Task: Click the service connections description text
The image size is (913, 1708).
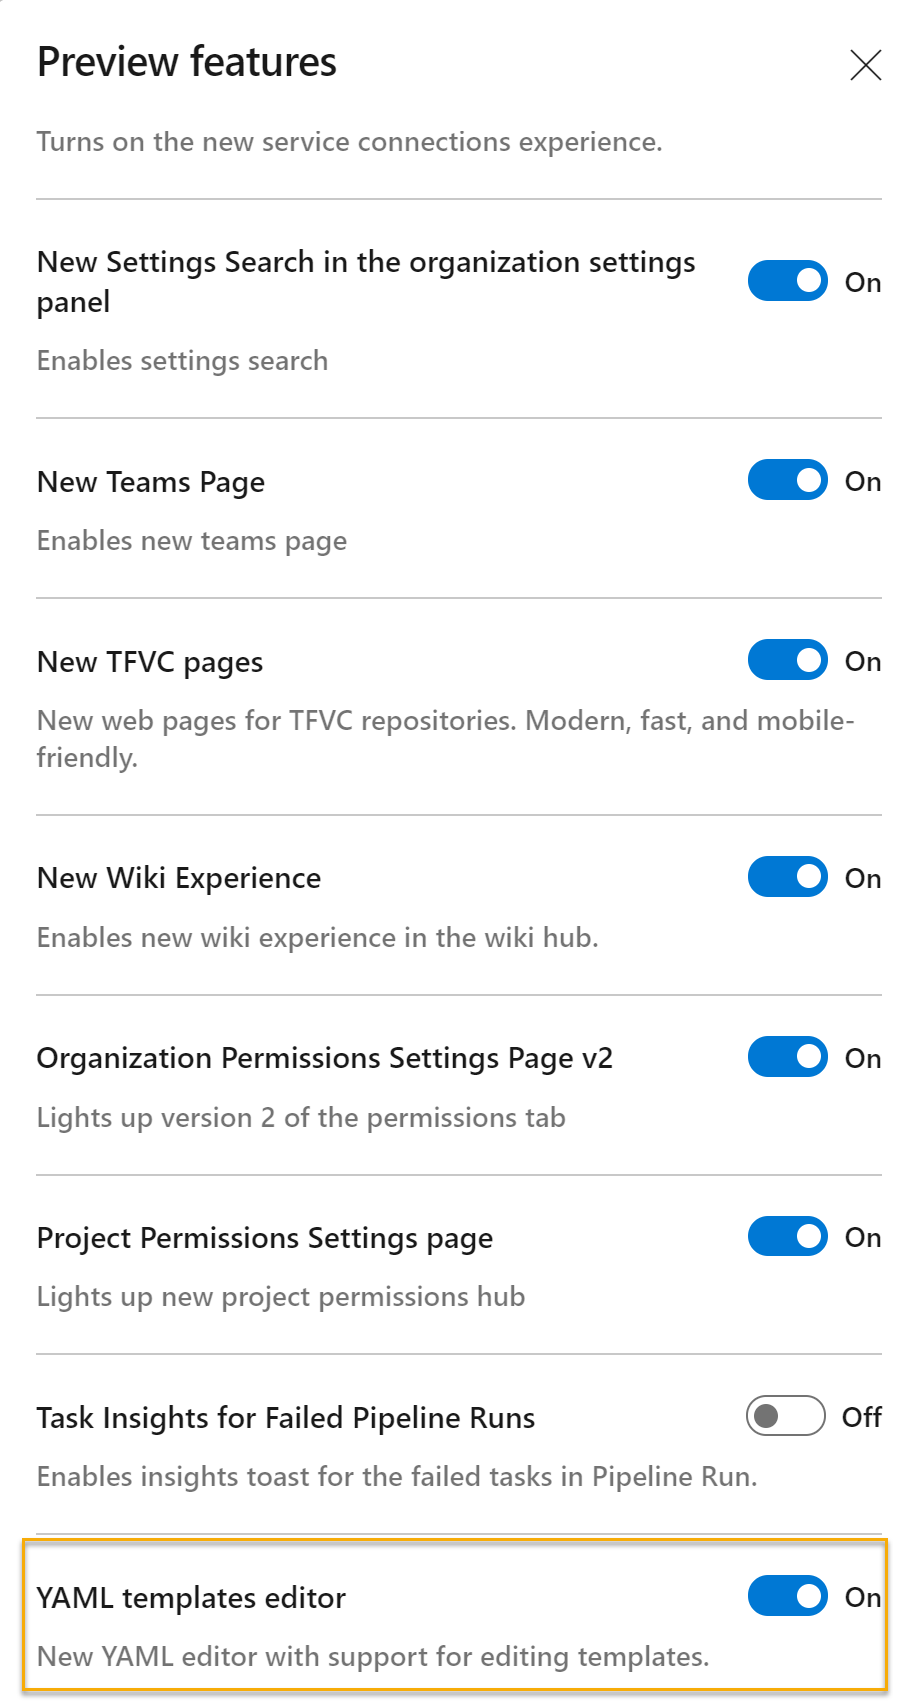Action: tap(347, 142)
